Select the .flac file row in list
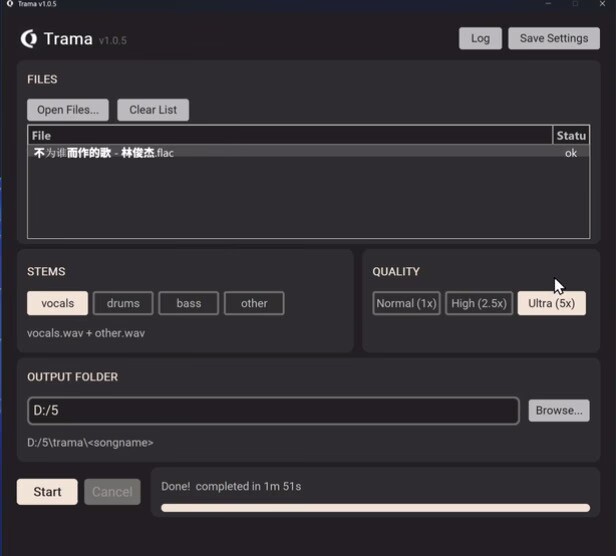 [308, 153]
